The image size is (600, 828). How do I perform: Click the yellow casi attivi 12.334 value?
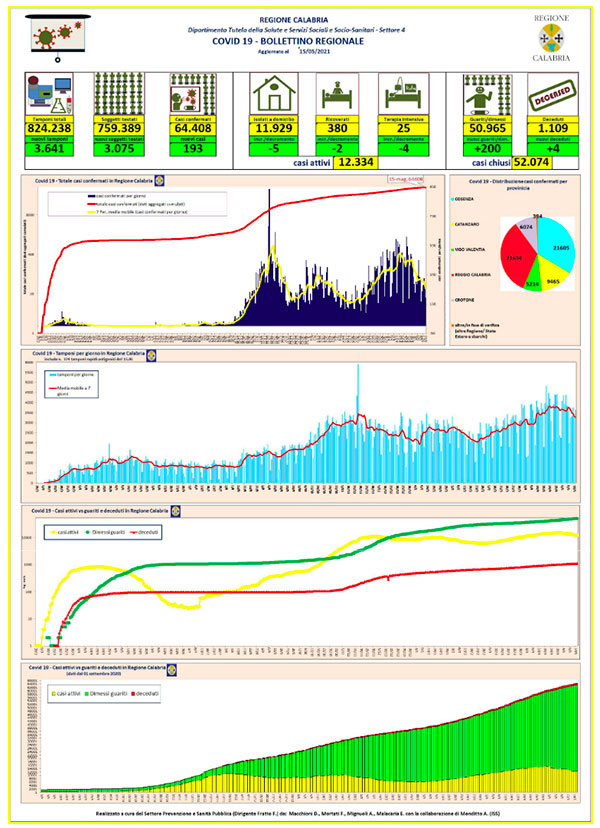355,162
